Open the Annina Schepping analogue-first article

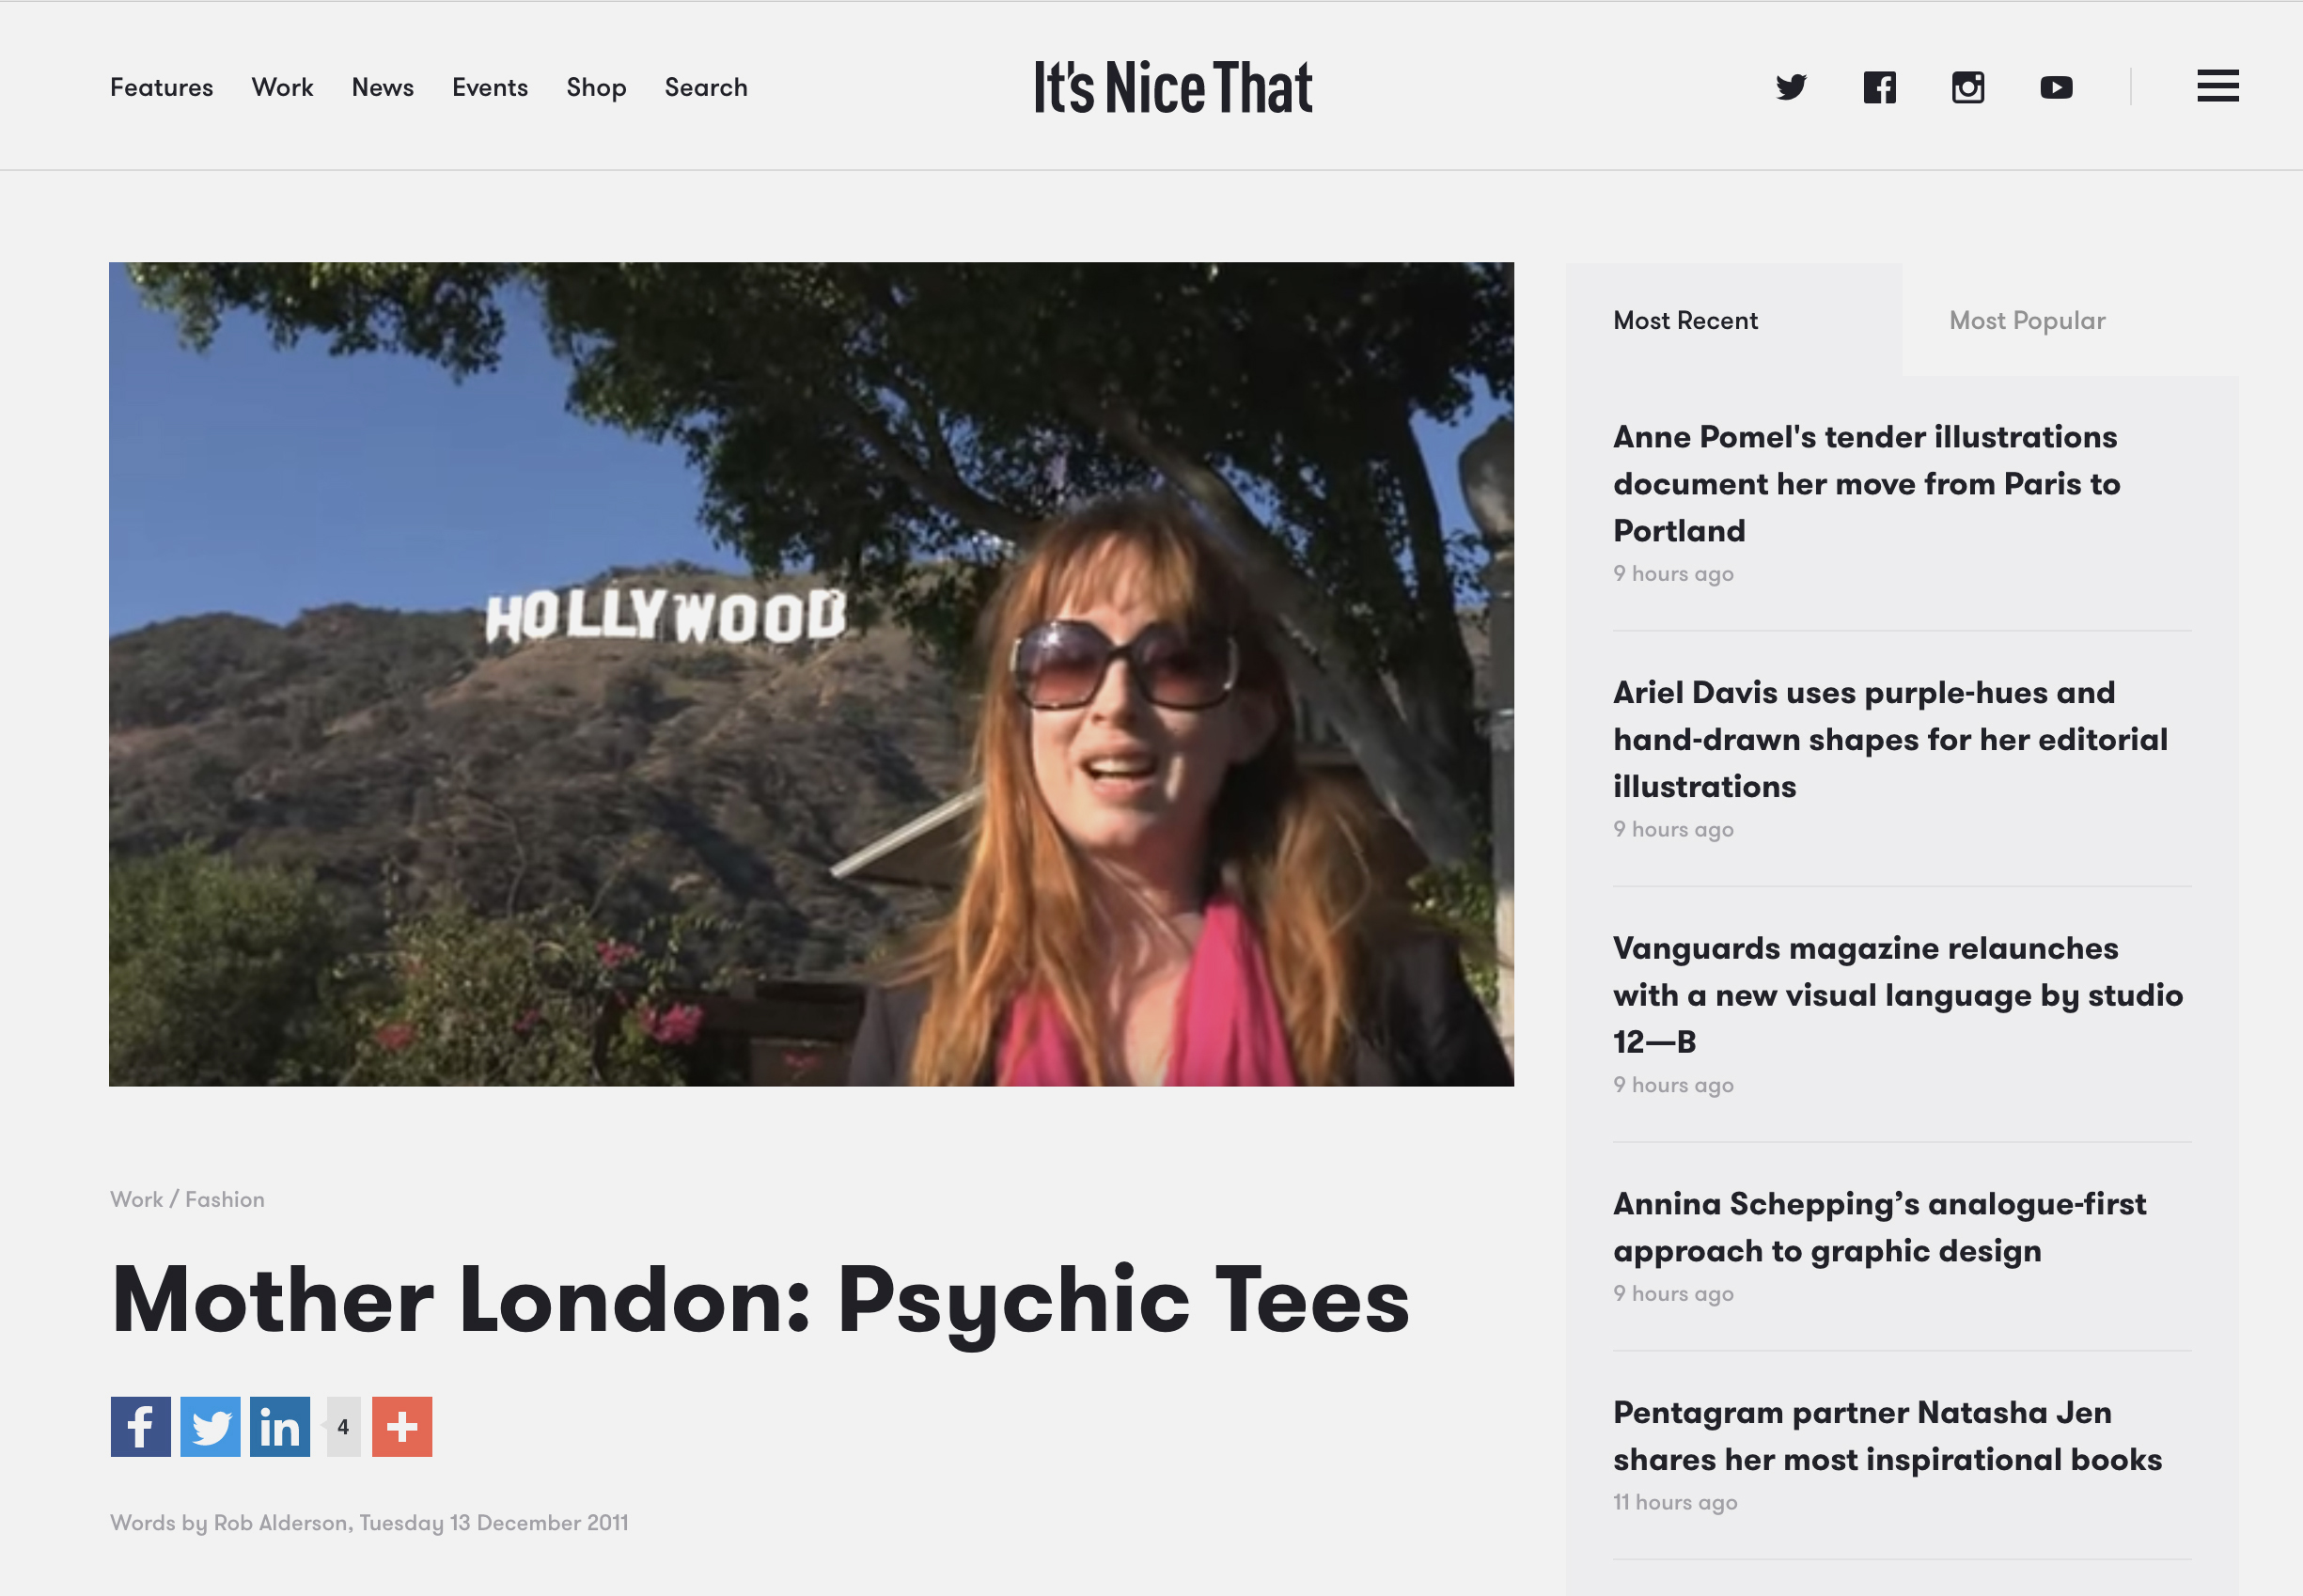tap(1879, 1226)
